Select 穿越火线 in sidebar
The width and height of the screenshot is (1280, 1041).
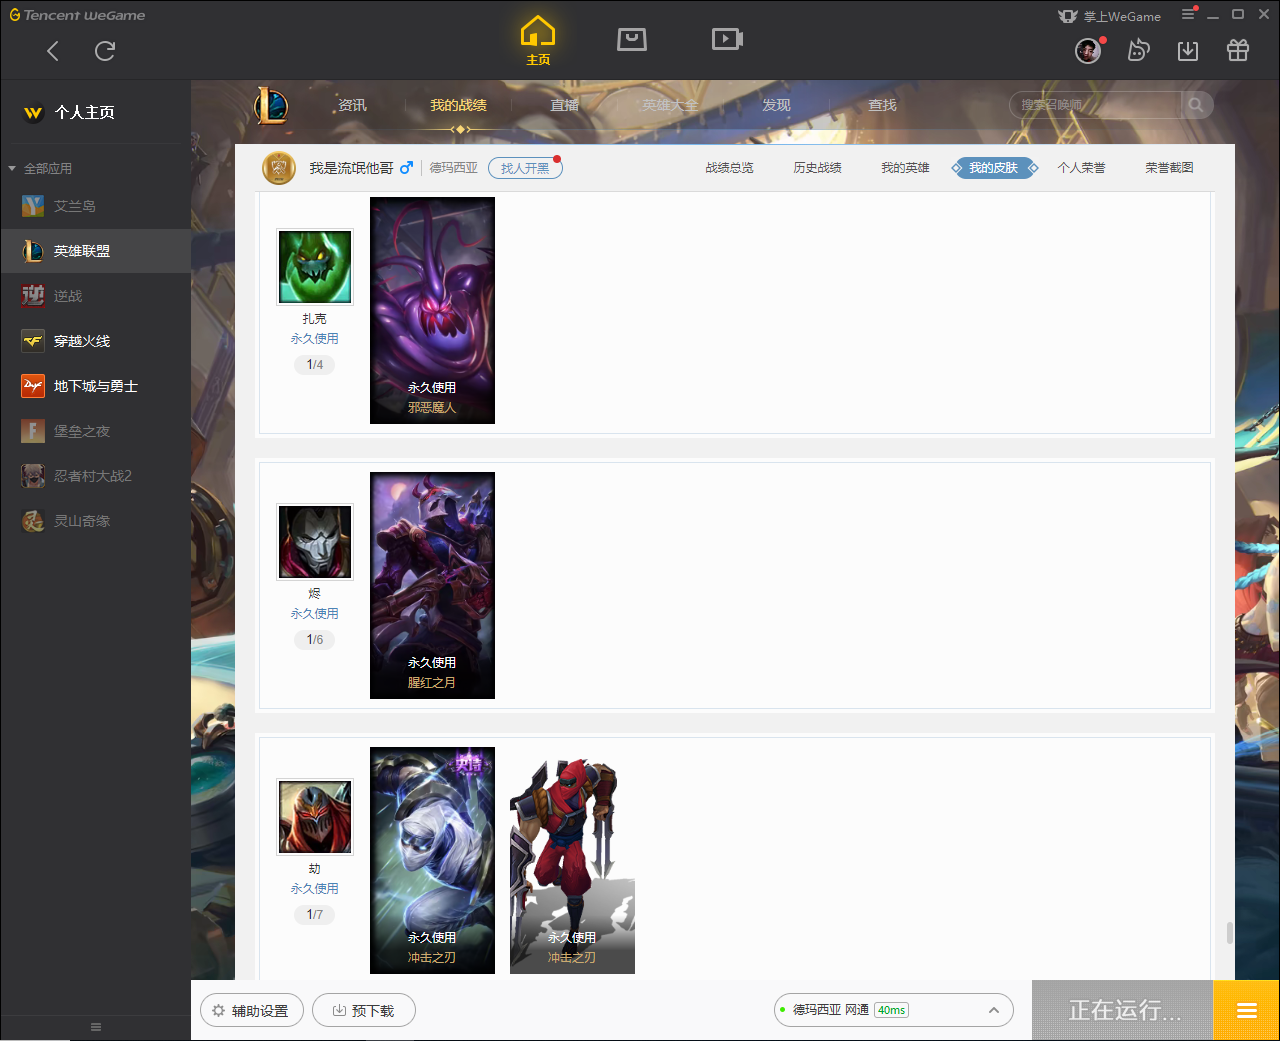click(96, 341)
